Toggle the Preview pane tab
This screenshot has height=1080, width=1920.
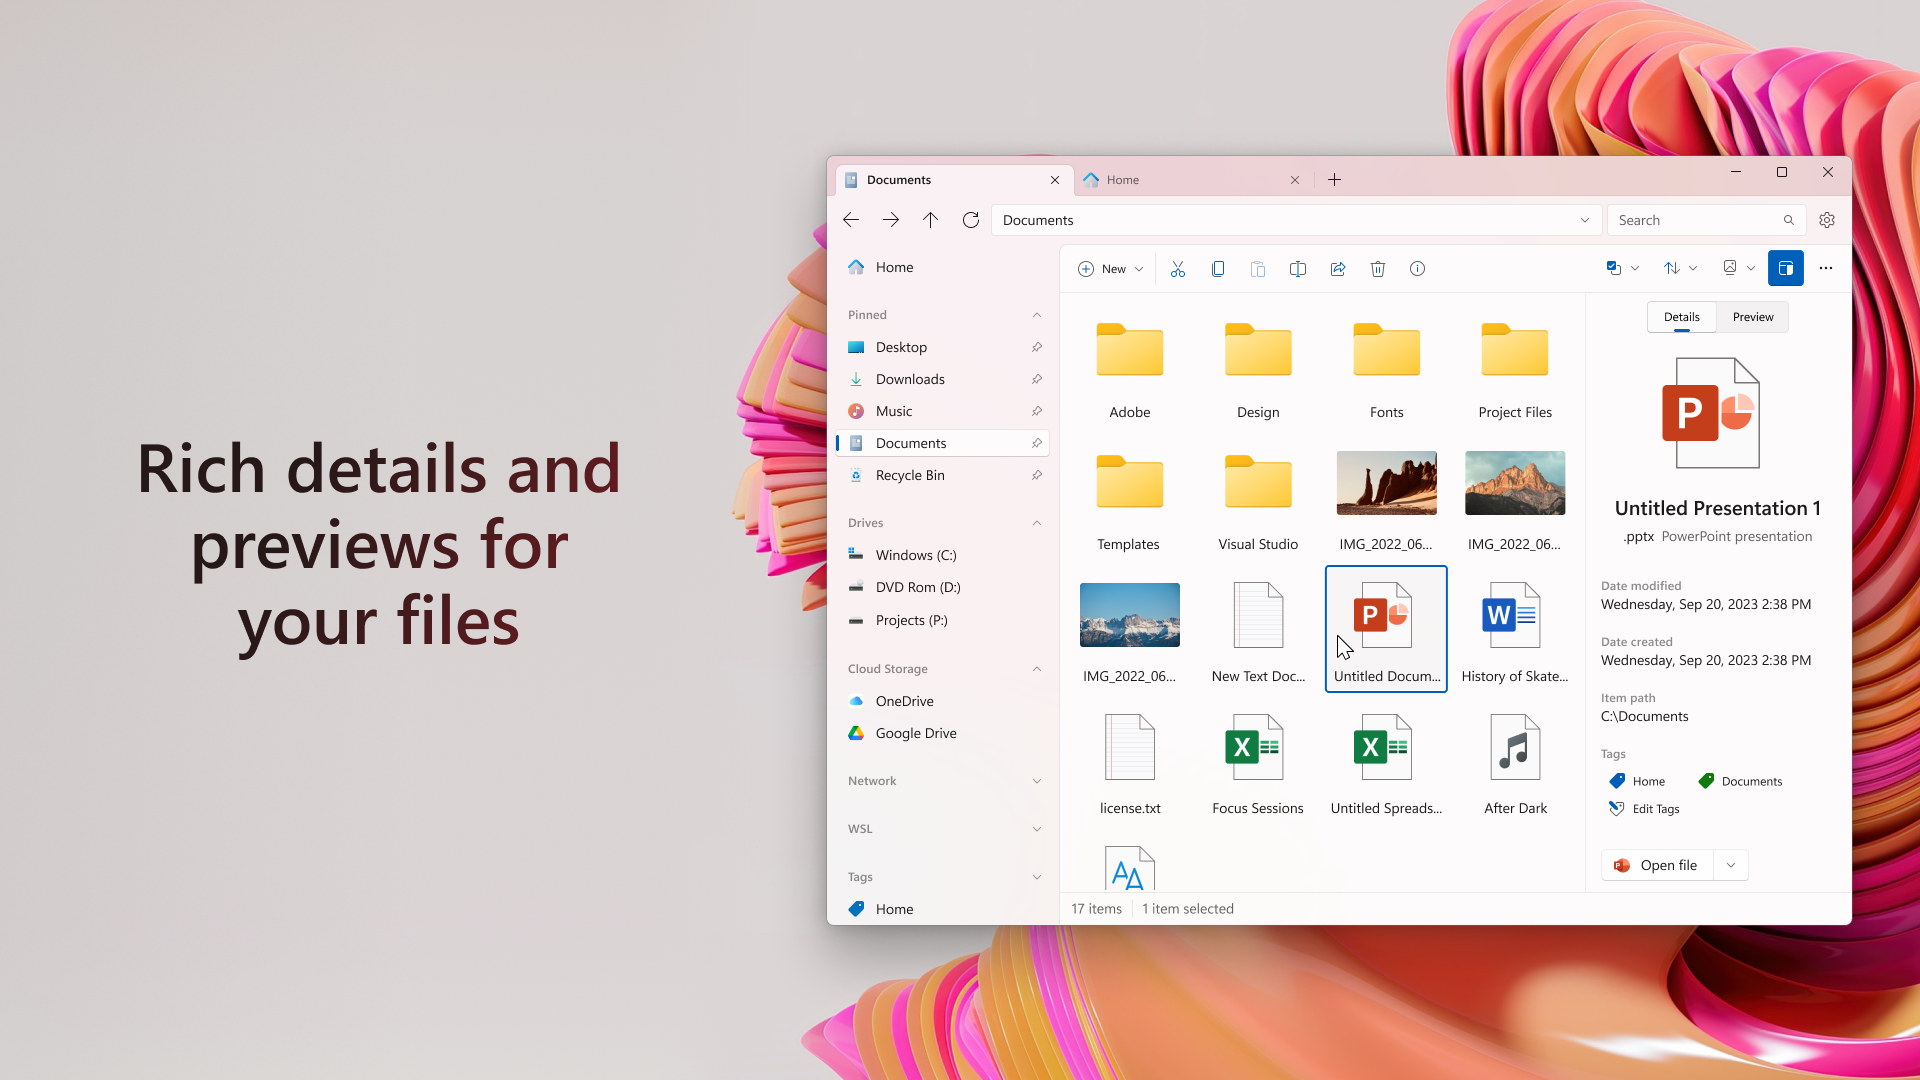[1753, 316]
